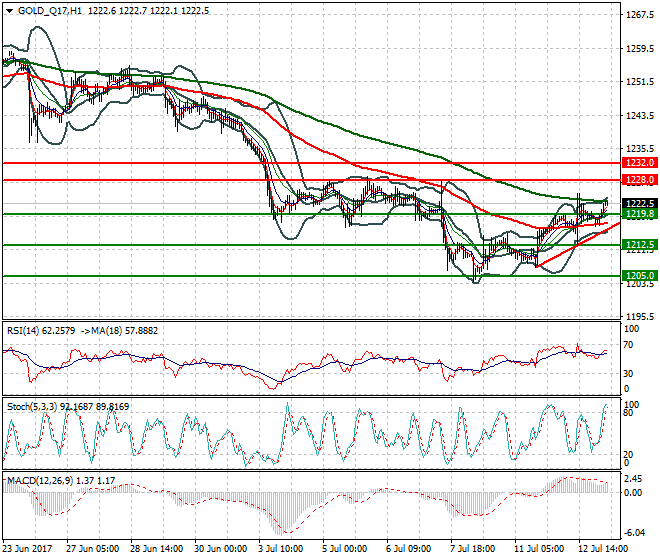Click the 7 Jul 18:00 time label
The image size is (660, 560).
[472, 549]
